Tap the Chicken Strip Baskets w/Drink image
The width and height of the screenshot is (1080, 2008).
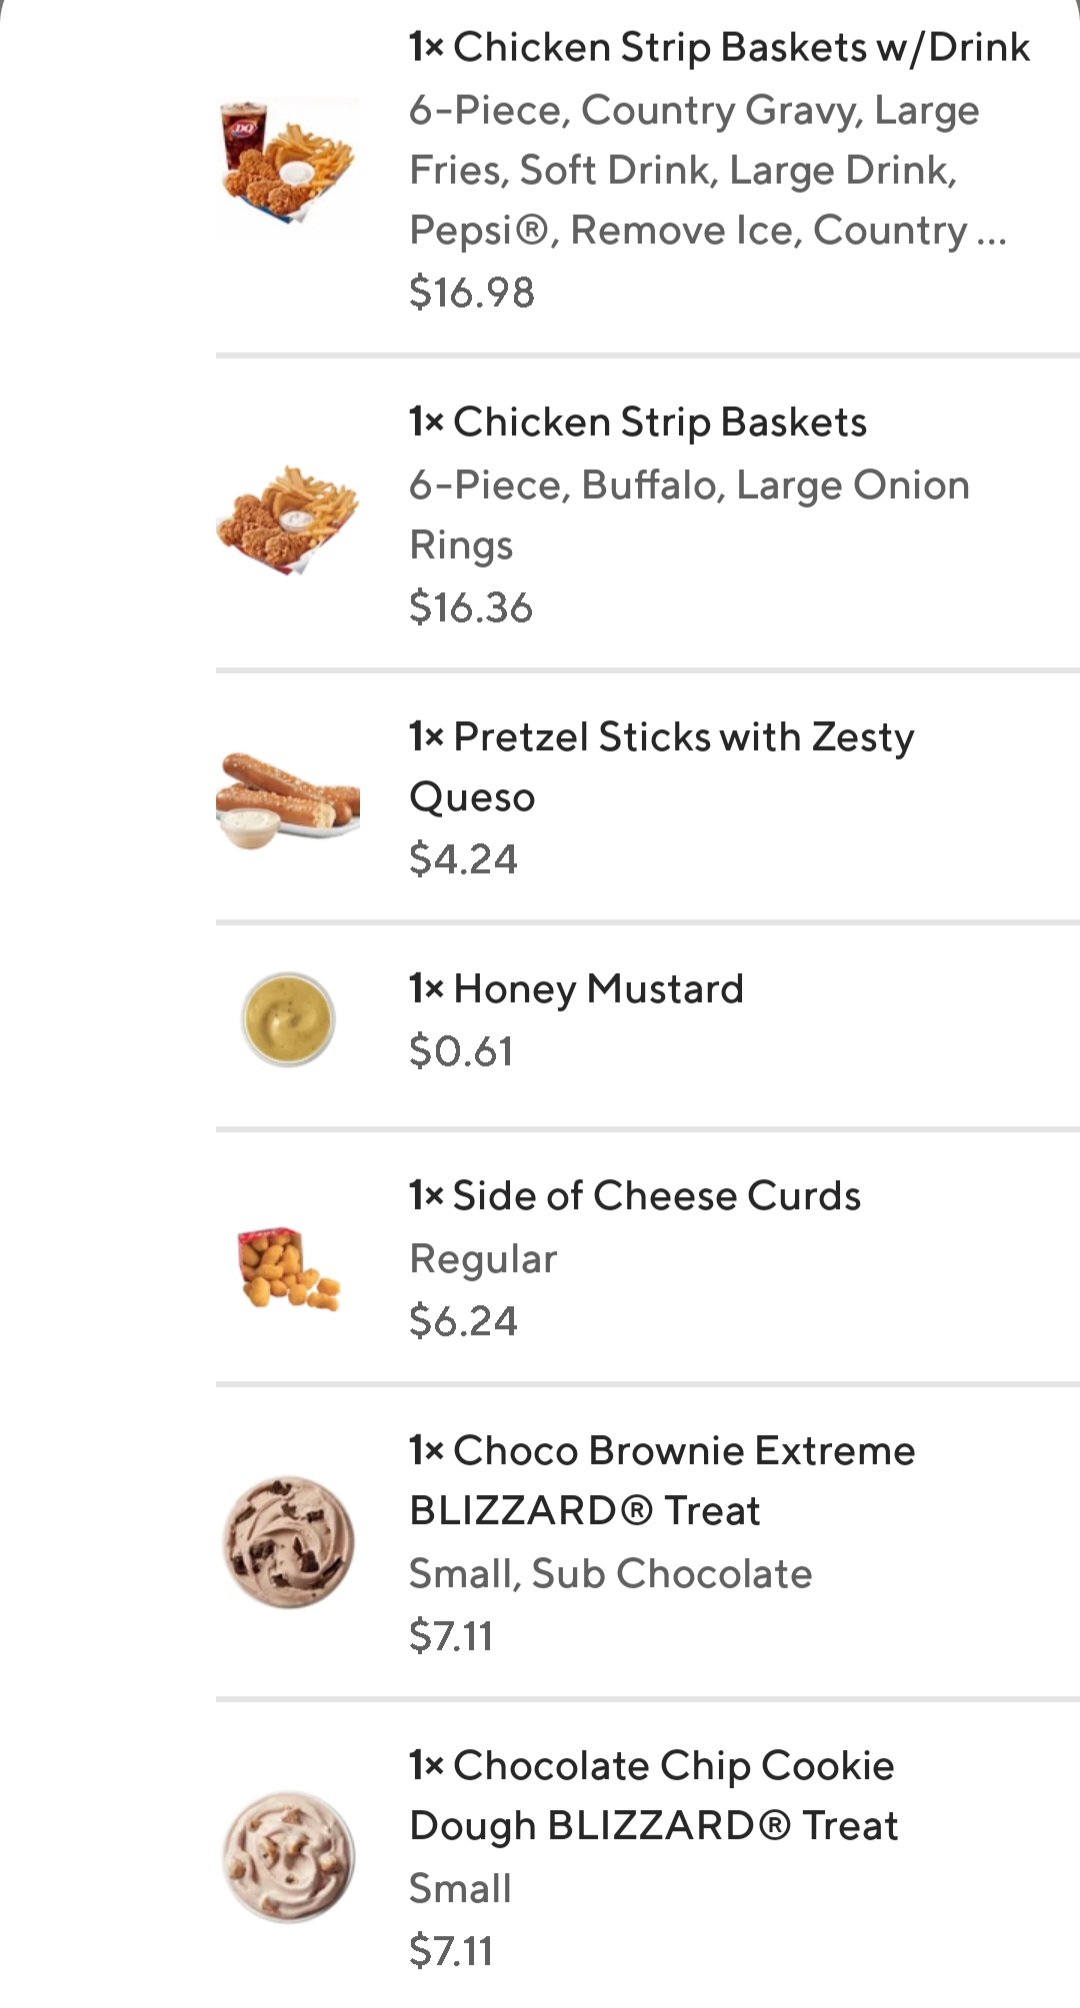tap(288, 160)
